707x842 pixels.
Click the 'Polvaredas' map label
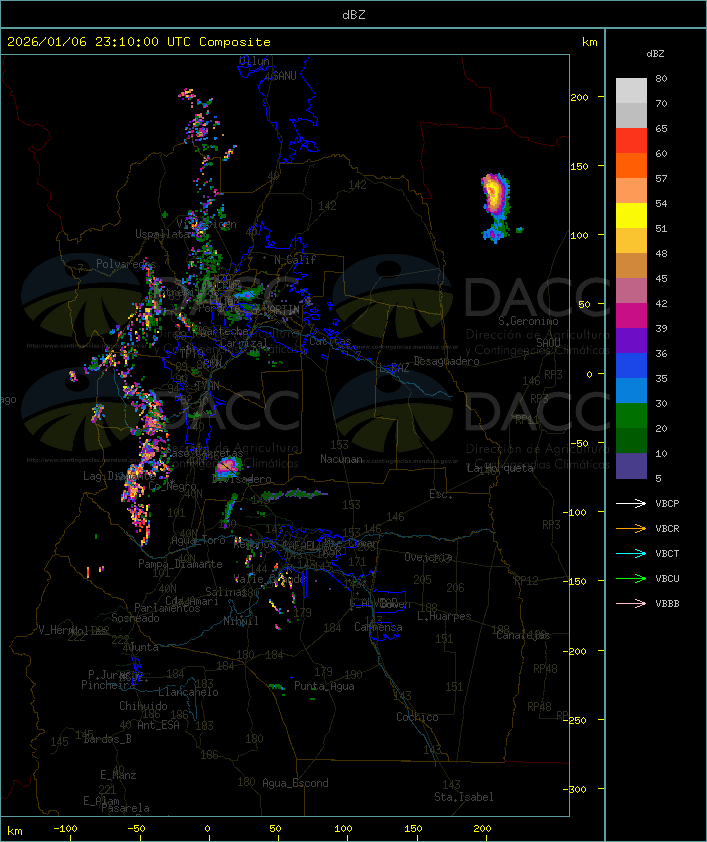pyautogui.click(x=126, y=264)
